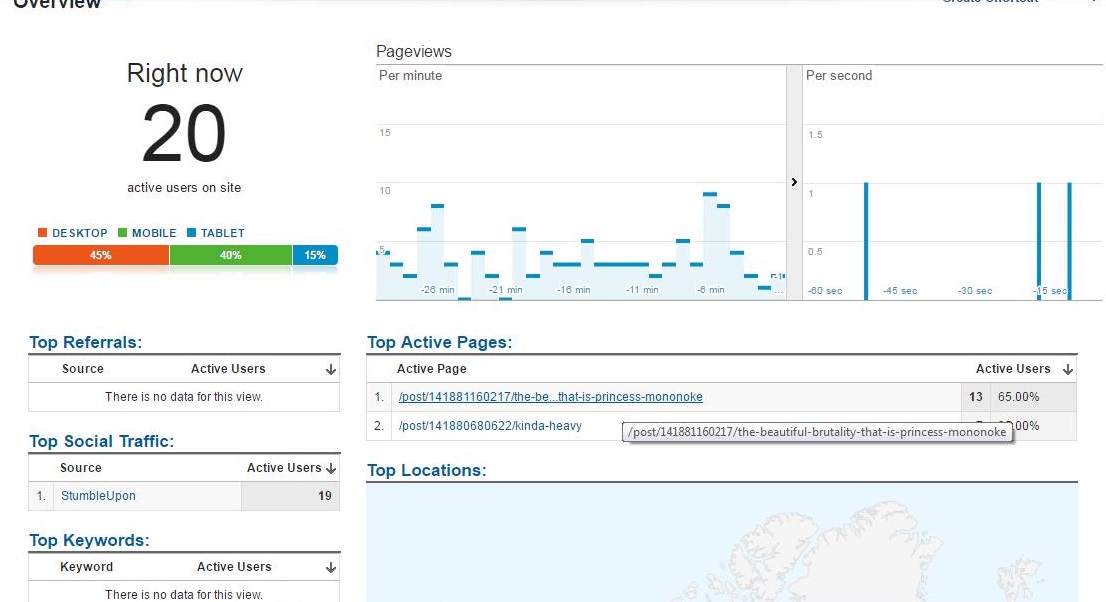1106x602 pixels.
Task: Click the Top Keywords heading
Action: pyautogui.click(x=89, y=540)
